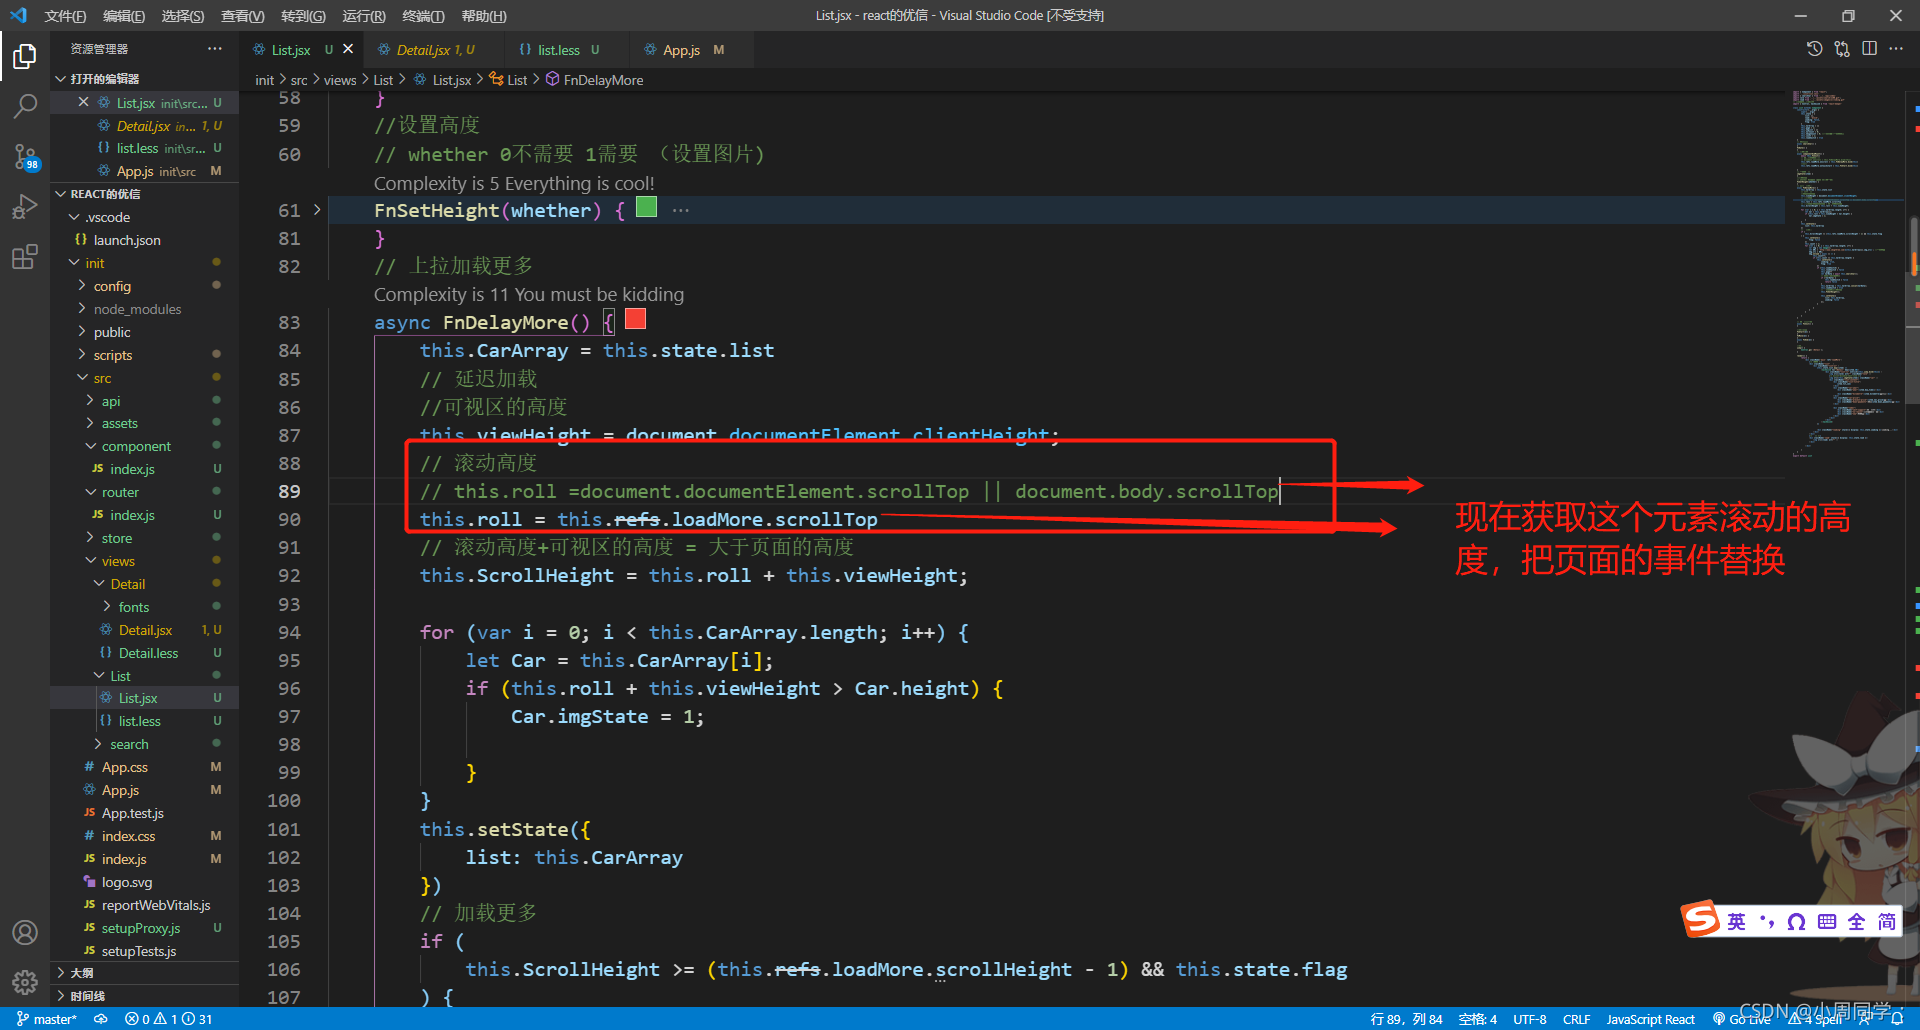1920x1030 pixels.
Task: Open the Manage gear icon
Action: 25,982
